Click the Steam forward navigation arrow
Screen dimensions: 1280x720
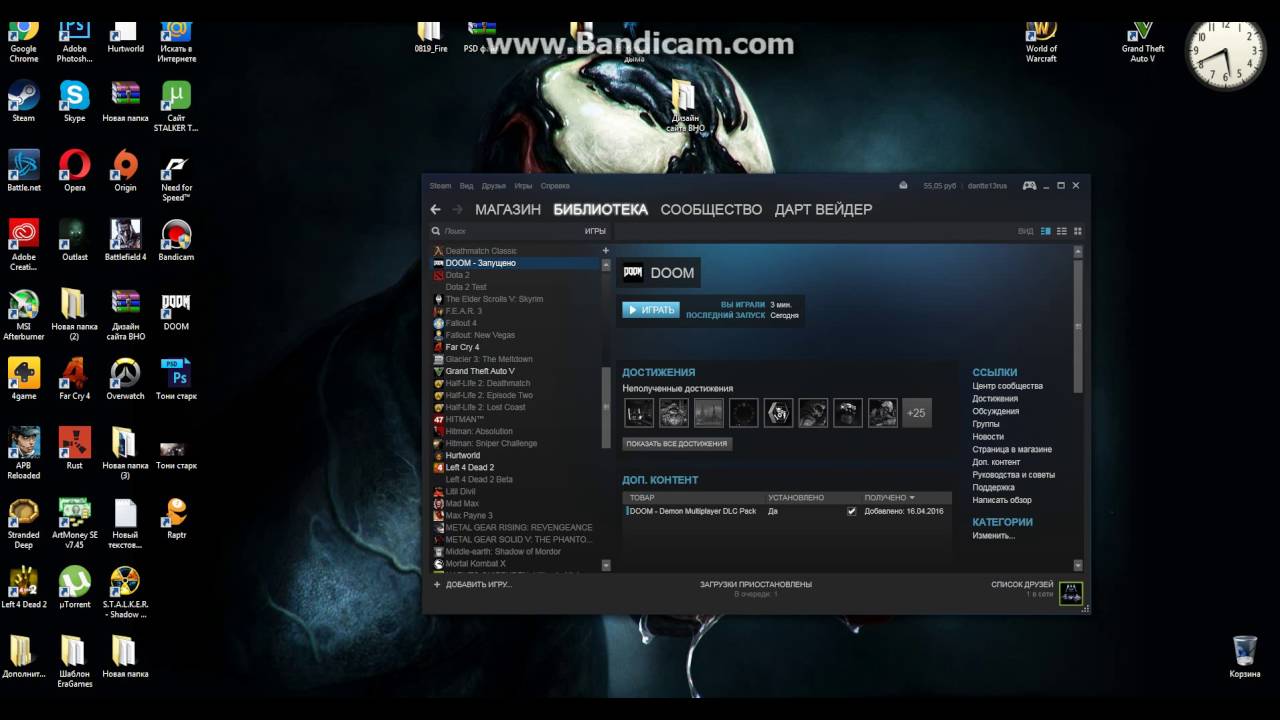pos(457,209)
